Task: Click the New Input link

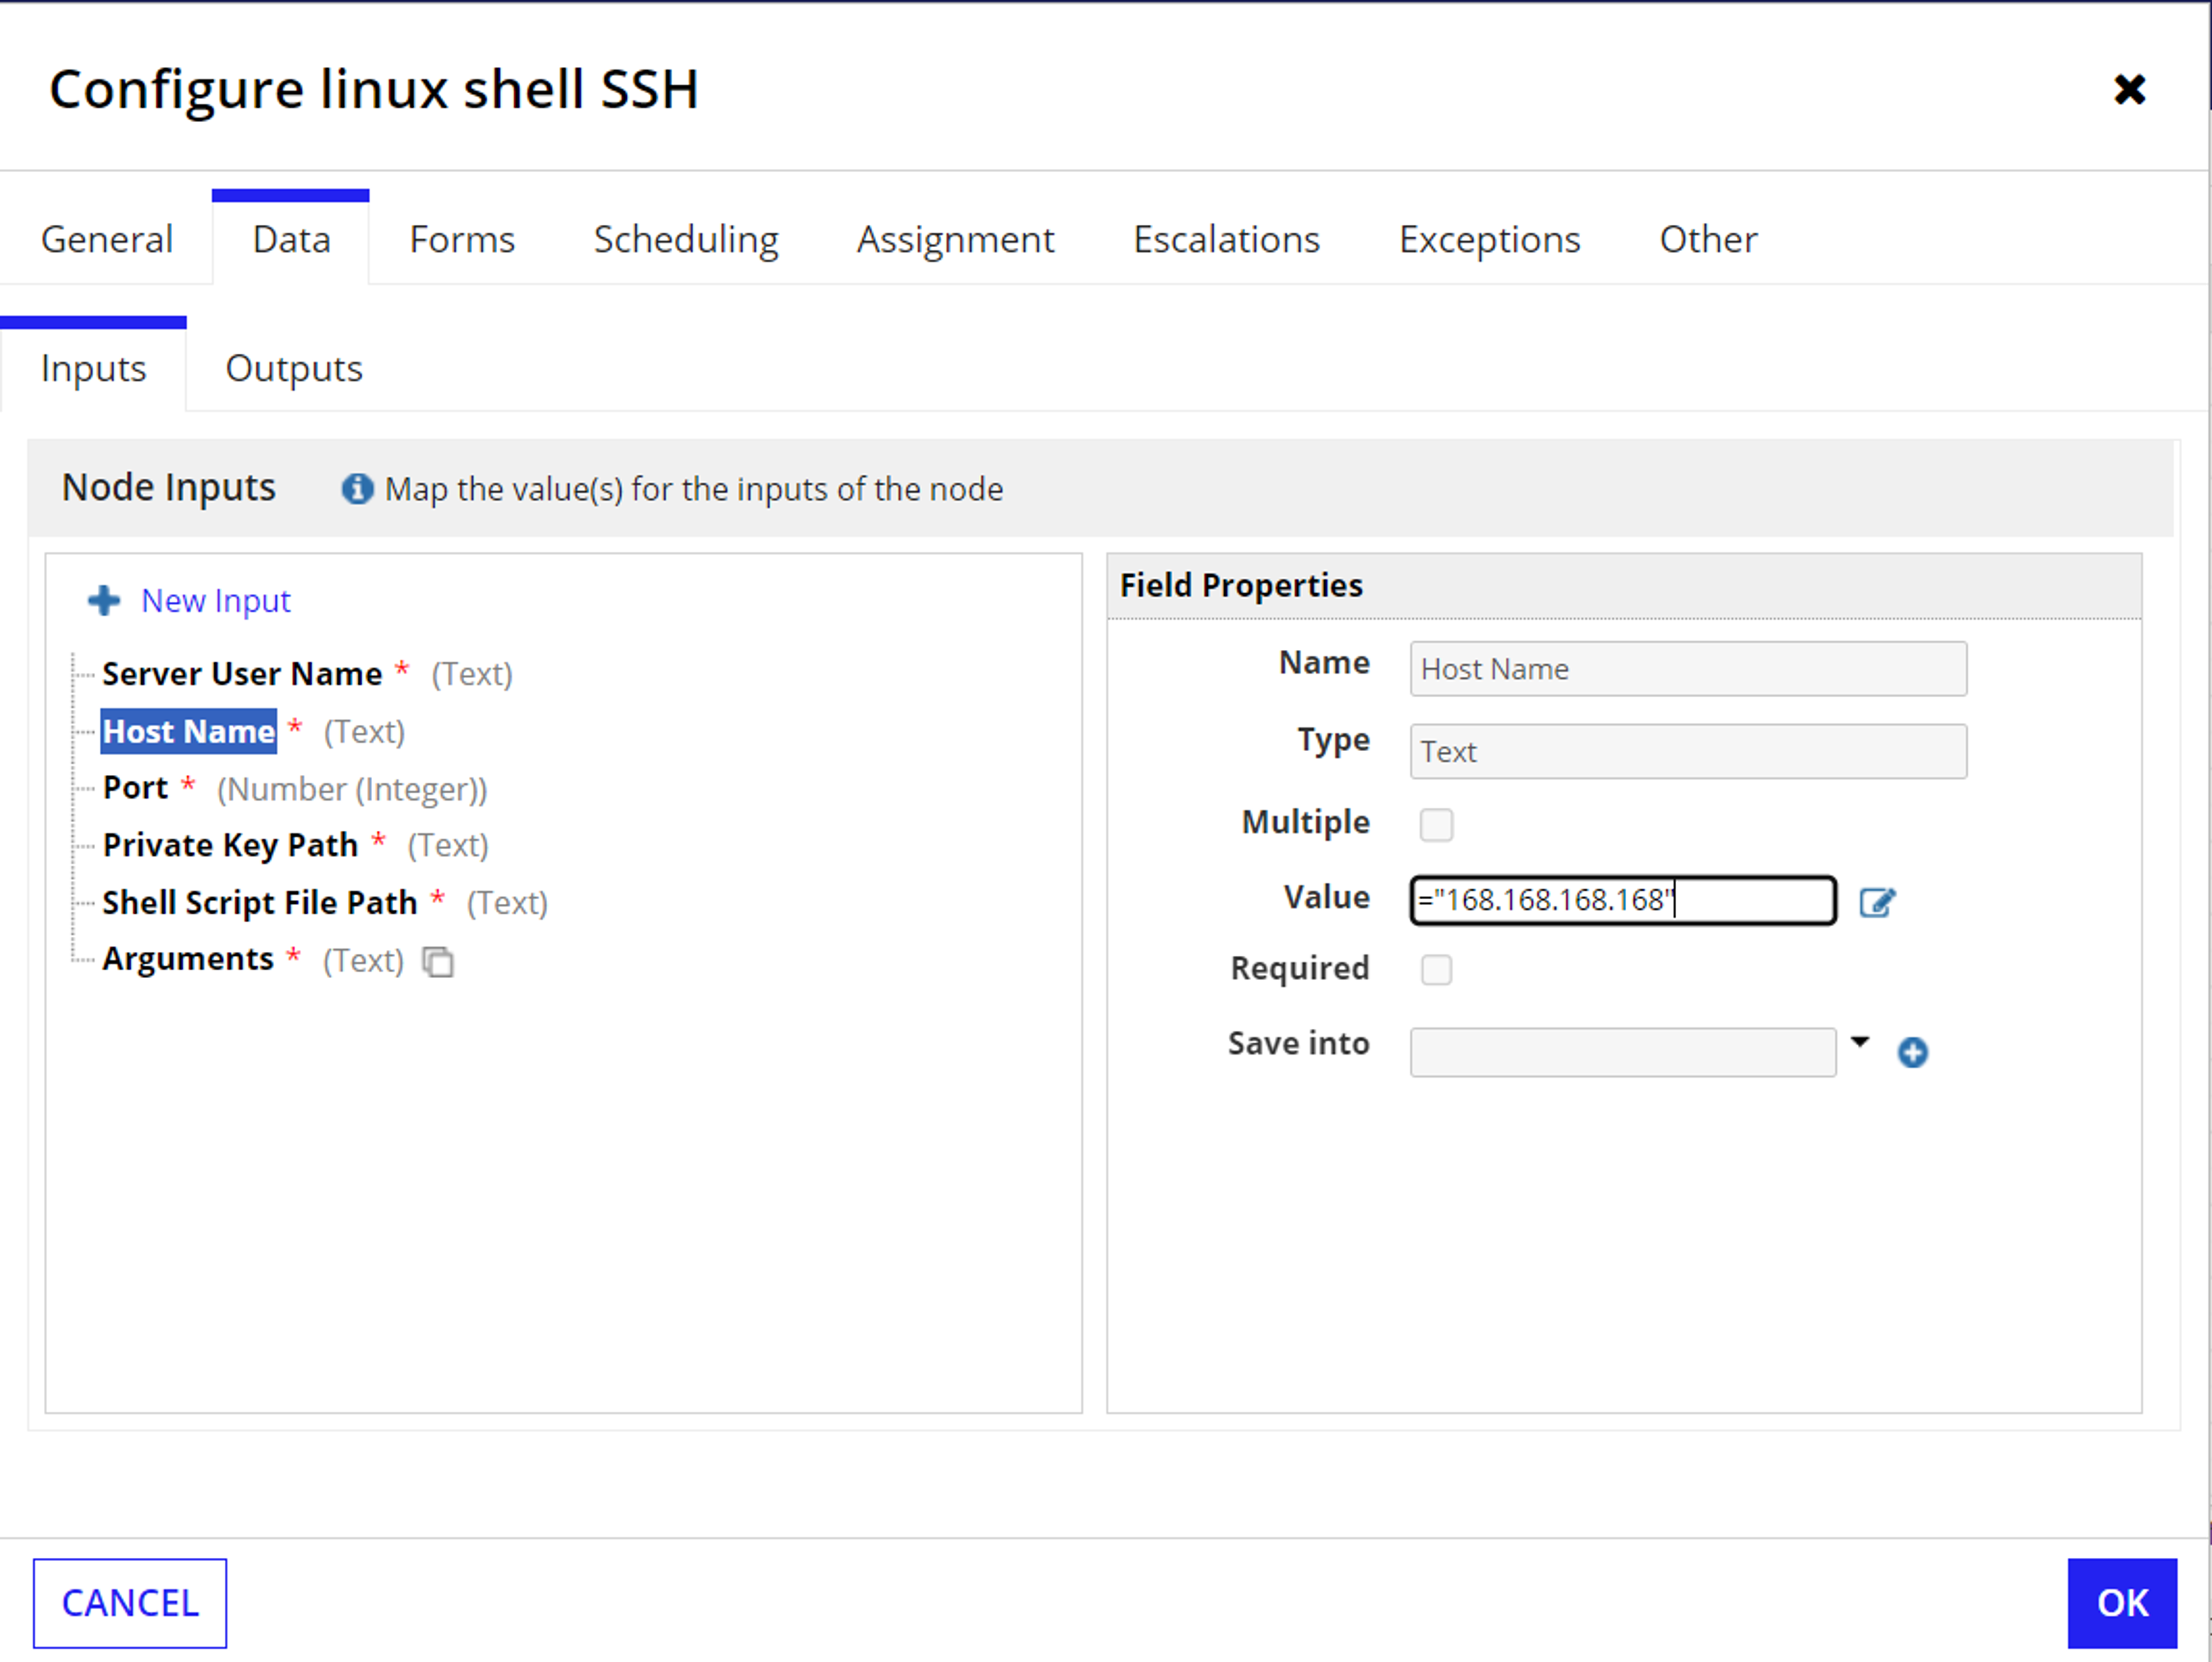Action: (x=216, y=601)
